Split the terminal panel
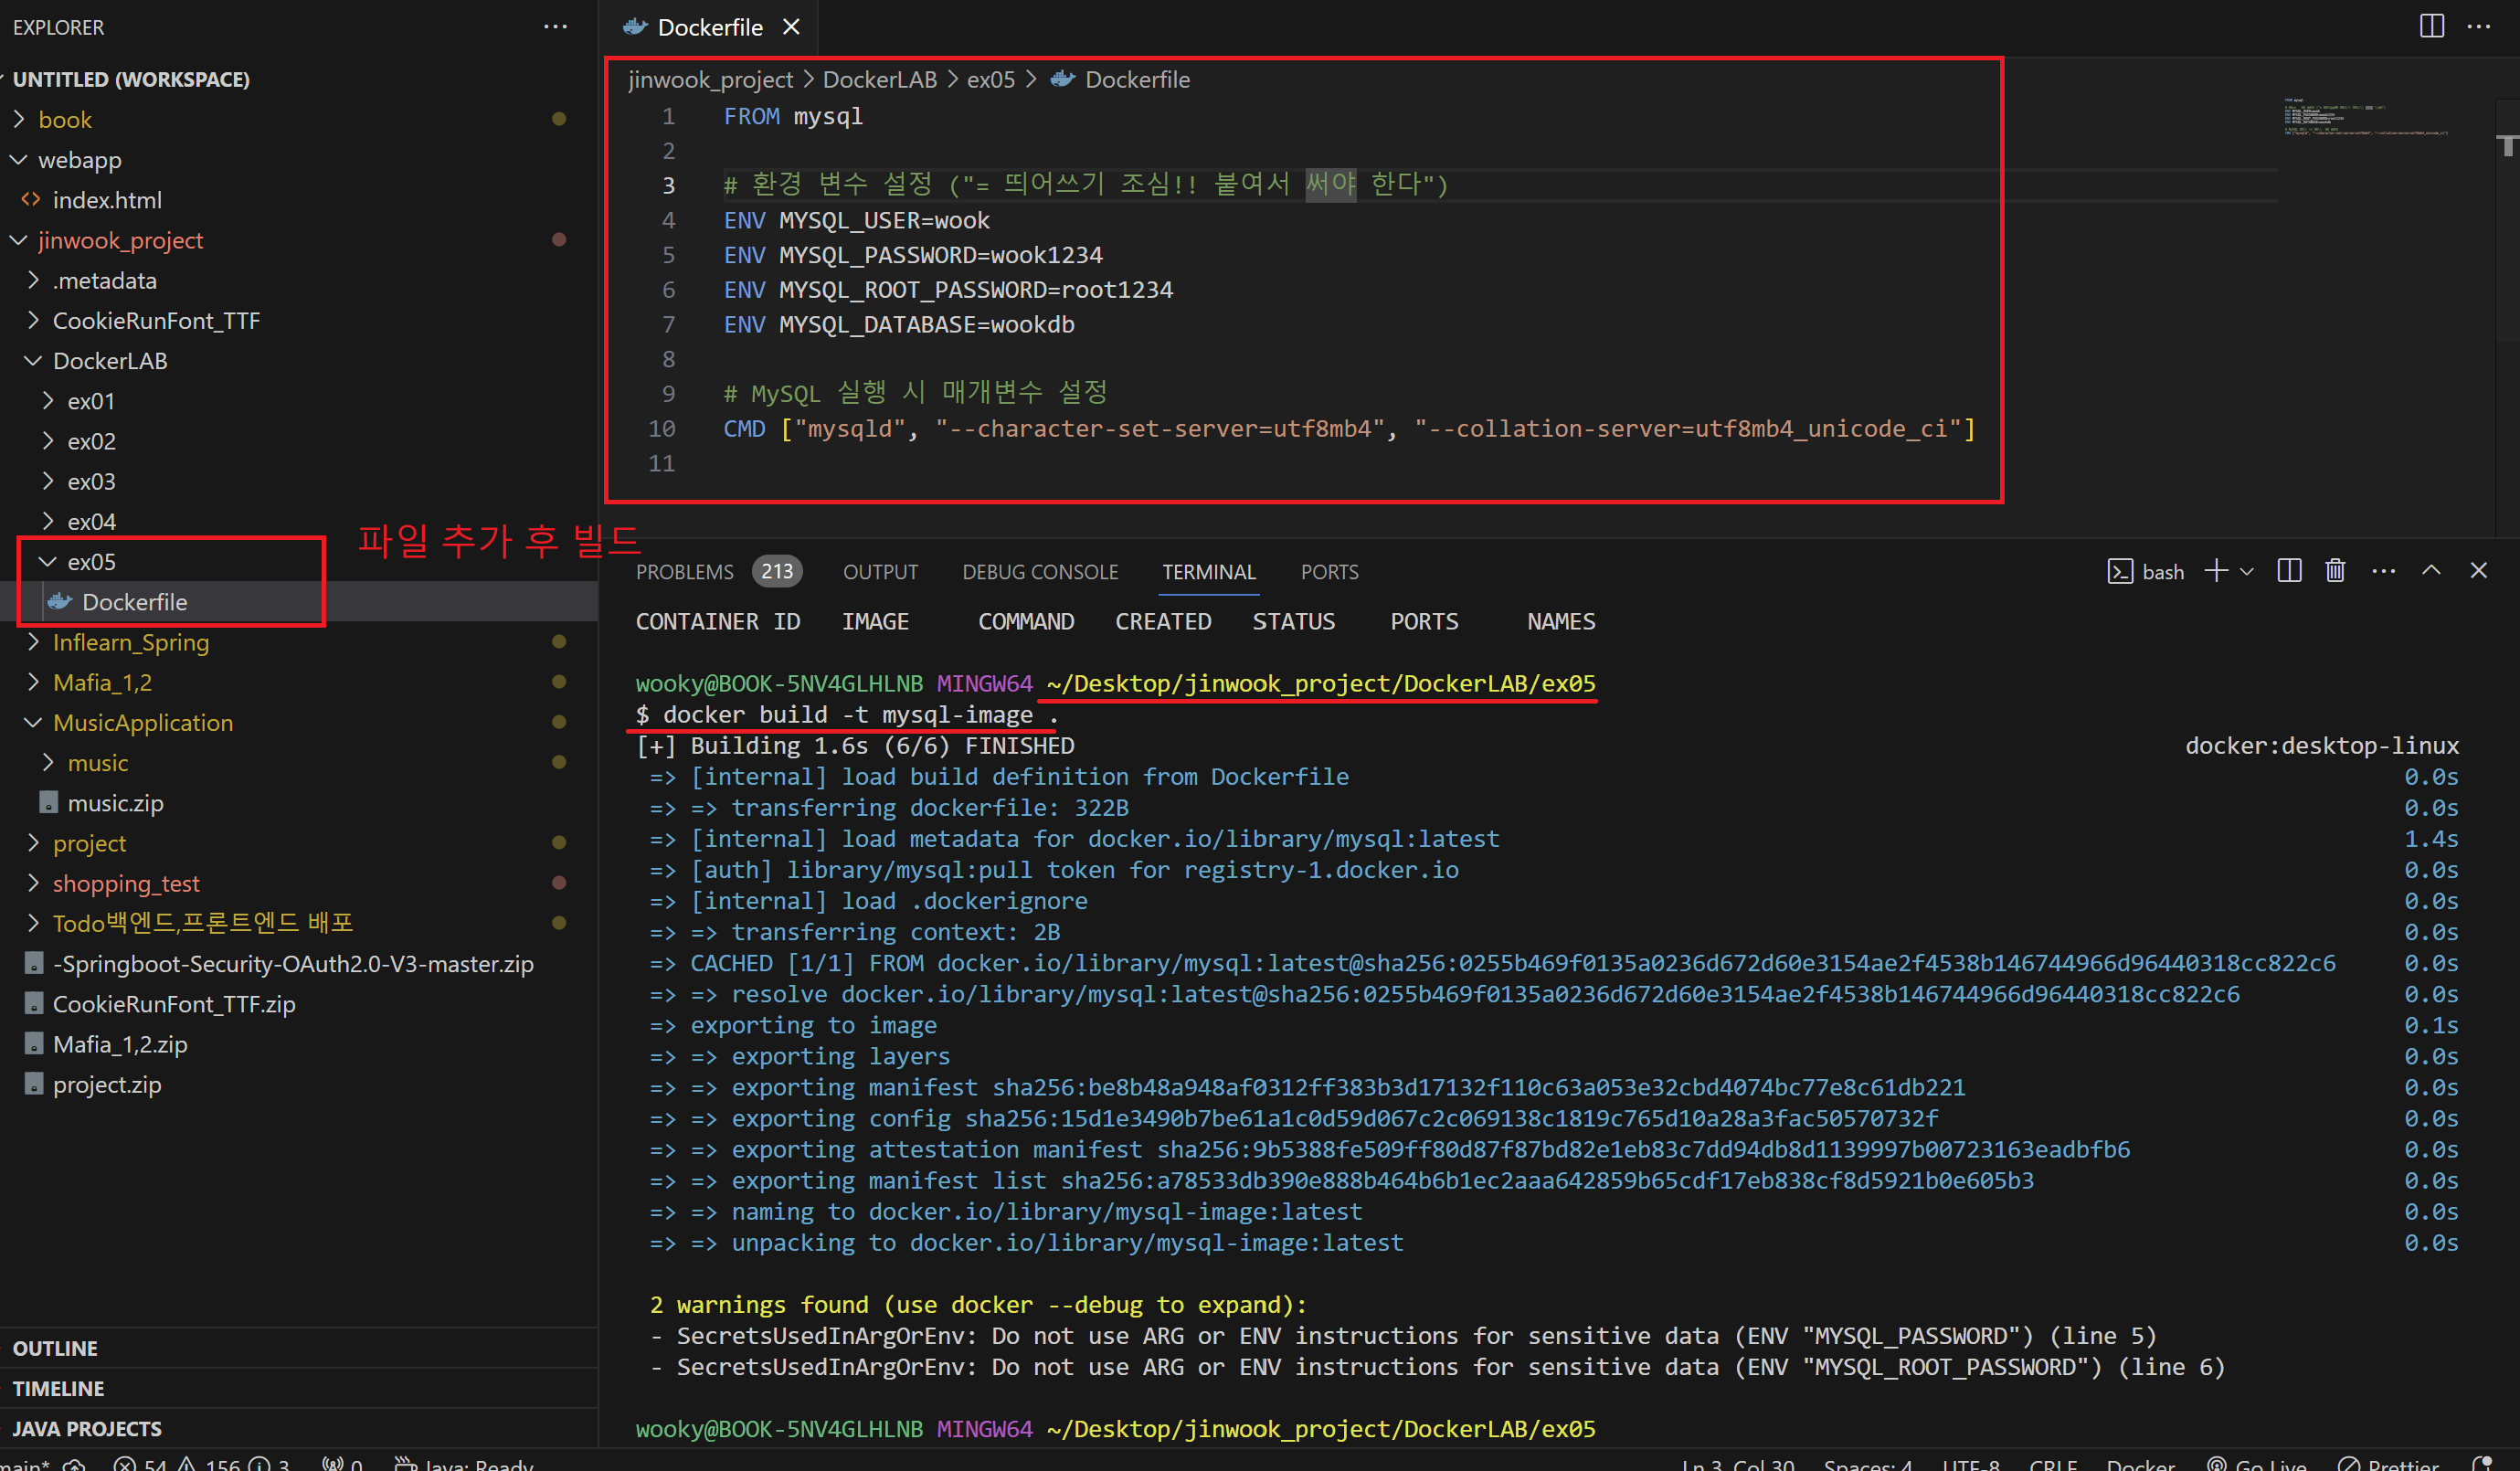Viewport: 2520px width, 1471px height. 2288,571
